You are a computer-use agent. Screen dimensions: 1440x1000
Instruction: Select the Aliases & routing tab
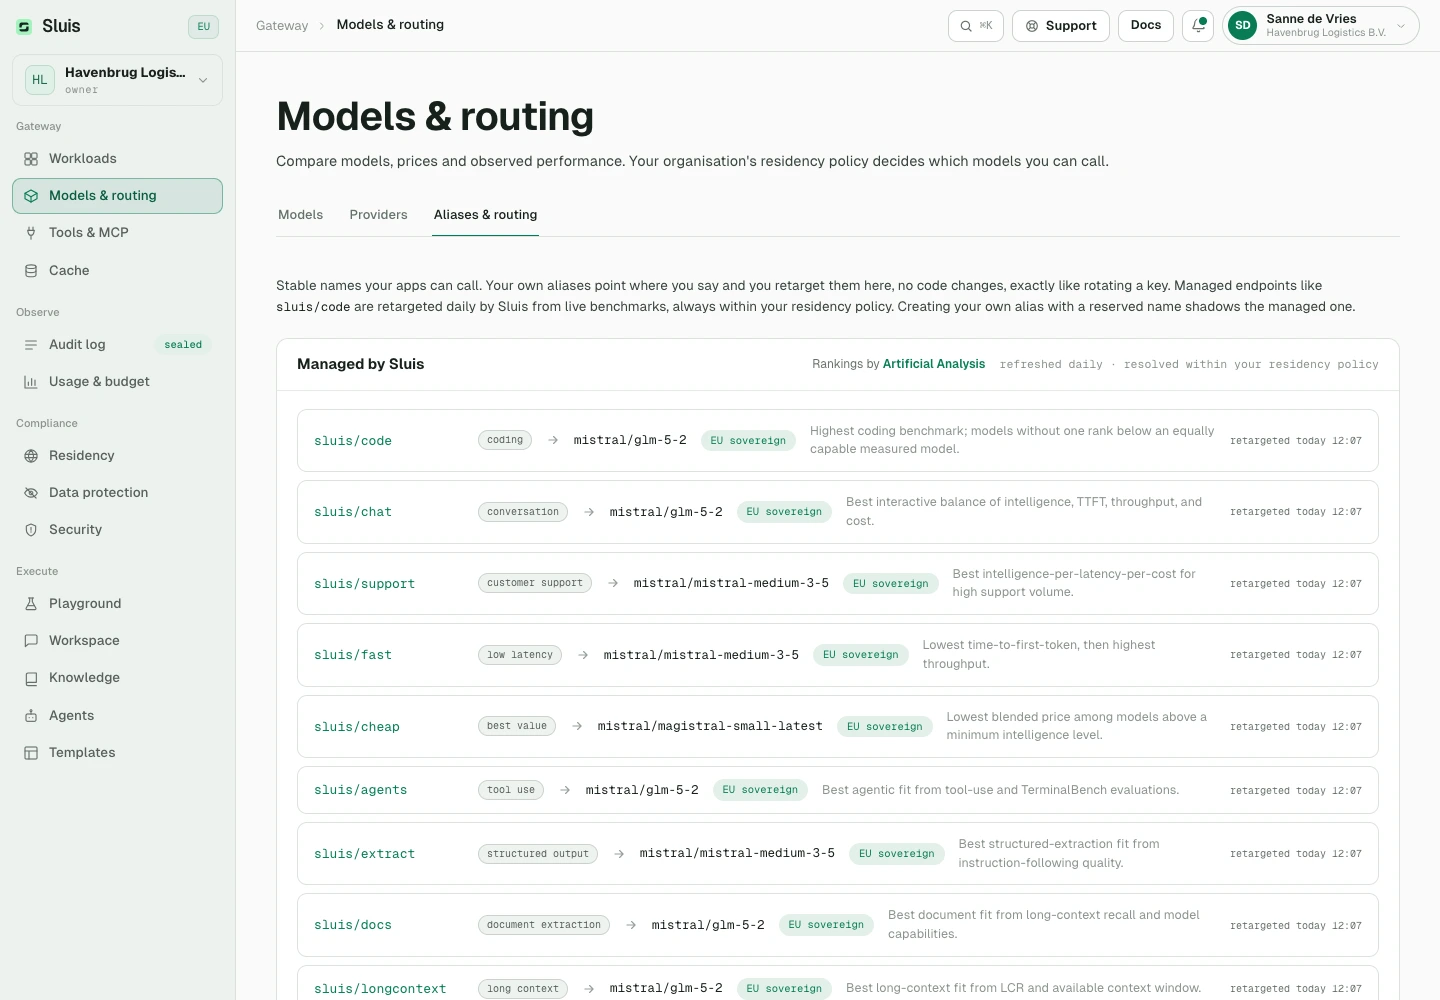tap(485, 215)
